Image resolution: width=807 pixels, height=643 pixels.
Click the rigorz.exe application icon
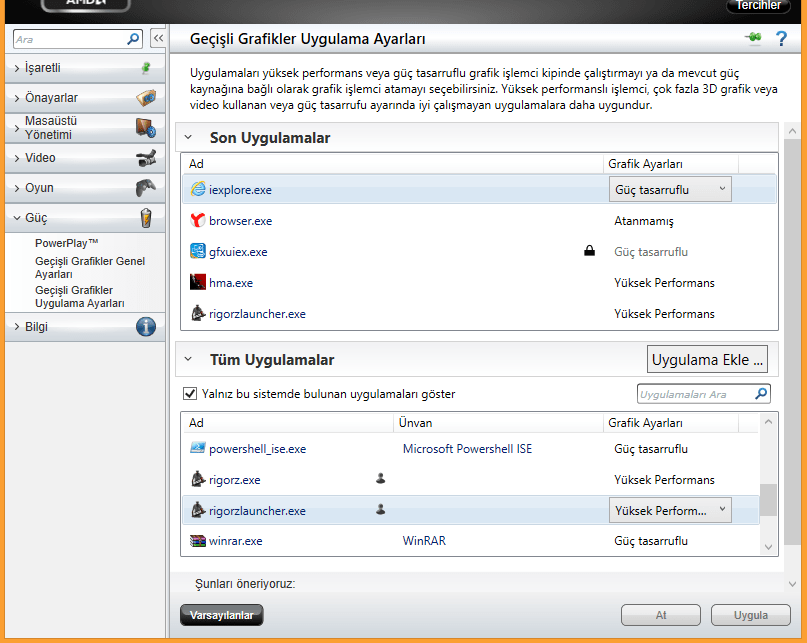click(198, 479)
